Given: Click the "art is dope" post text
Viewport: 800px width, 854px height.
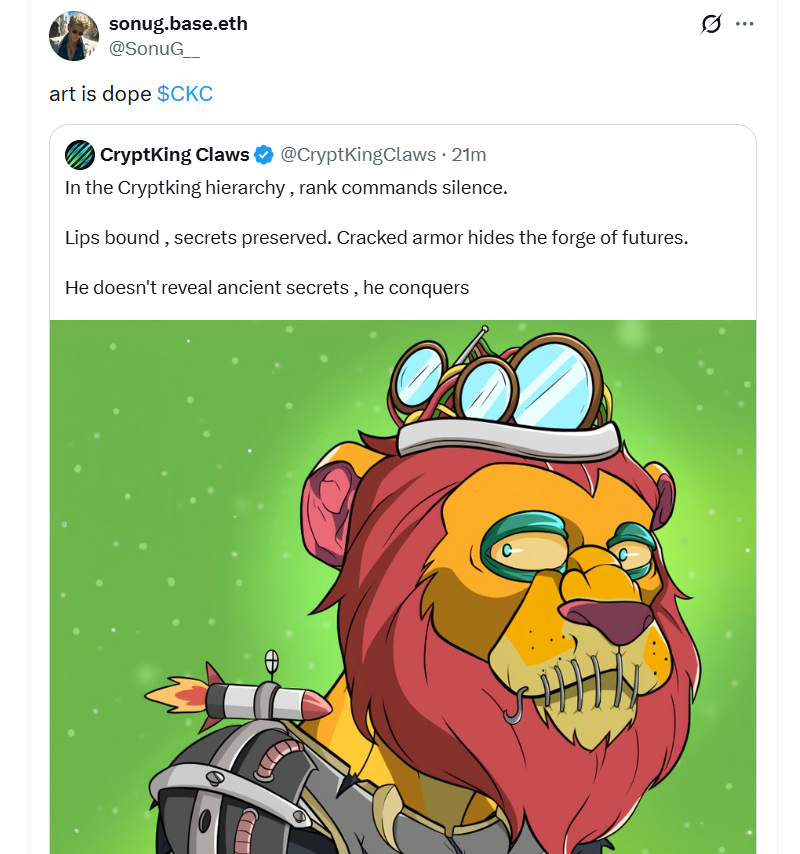Looking at the screenshot, I should click(100, 93).
